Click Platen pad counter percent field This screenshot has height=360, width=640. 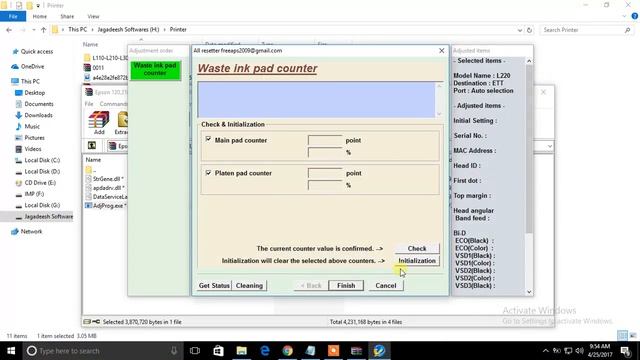(x=325, y=185)
